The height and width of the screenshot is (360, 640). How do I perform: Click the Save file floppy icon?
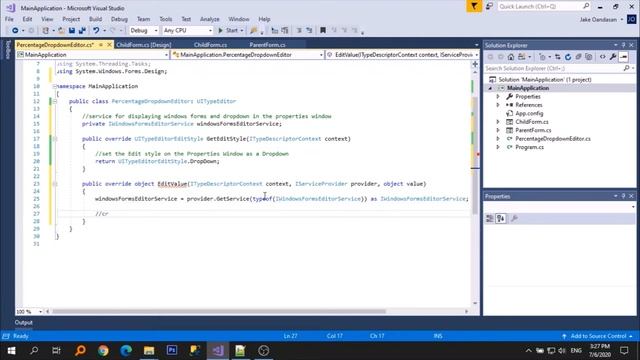tap(72, 30)
